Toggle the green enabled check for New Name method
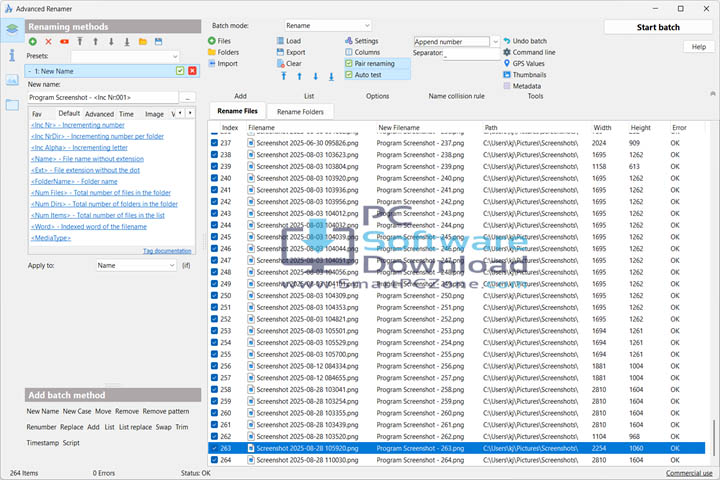Viewport: 720px width, 480px height. [x=180, y=71]
